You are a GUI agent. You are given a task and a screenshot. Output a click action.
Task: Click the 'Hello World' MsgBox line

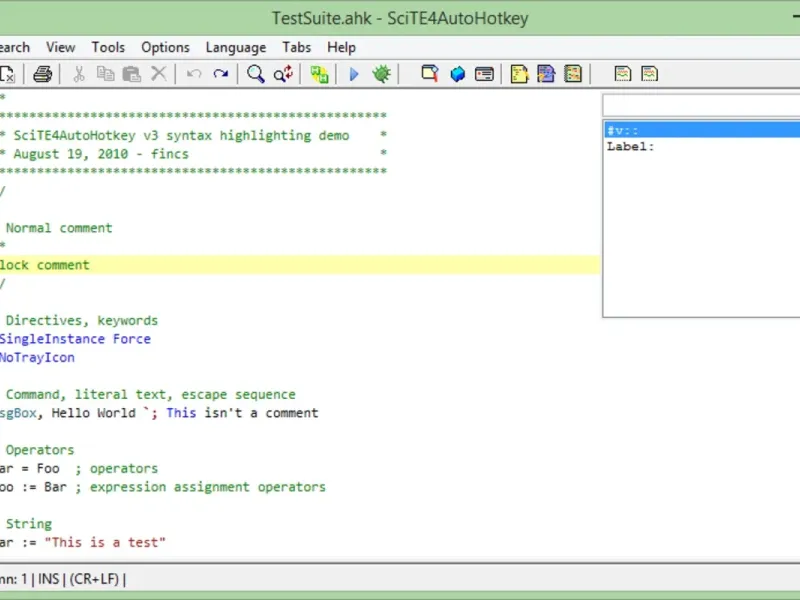click(159, 413)
